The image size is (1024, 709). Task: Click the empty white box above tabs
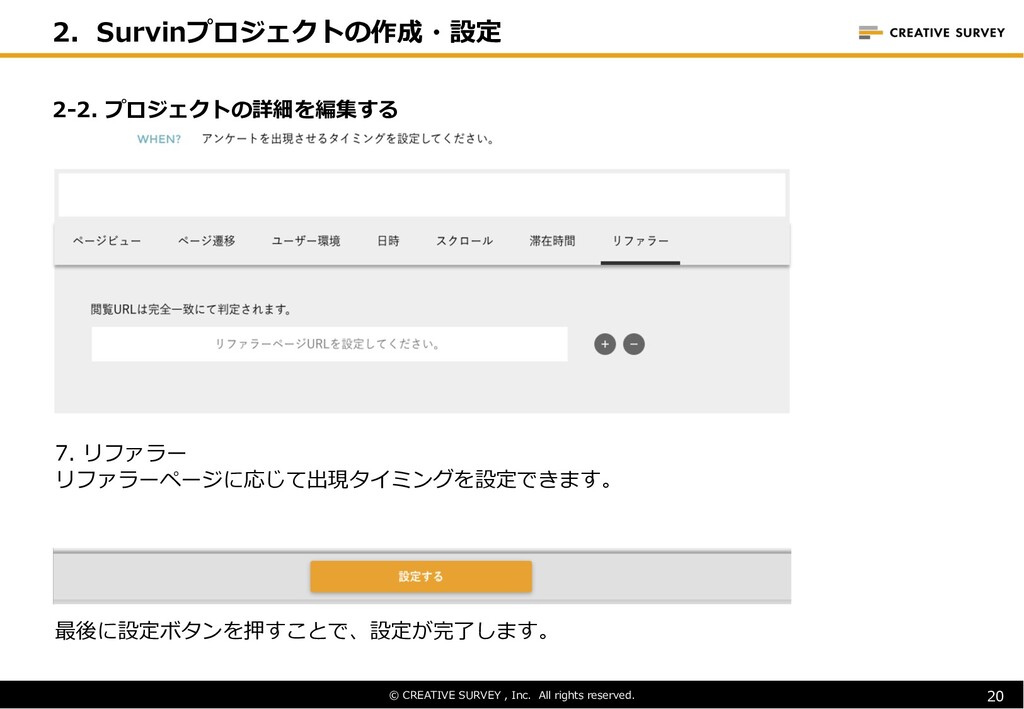[x=422, y=195]
